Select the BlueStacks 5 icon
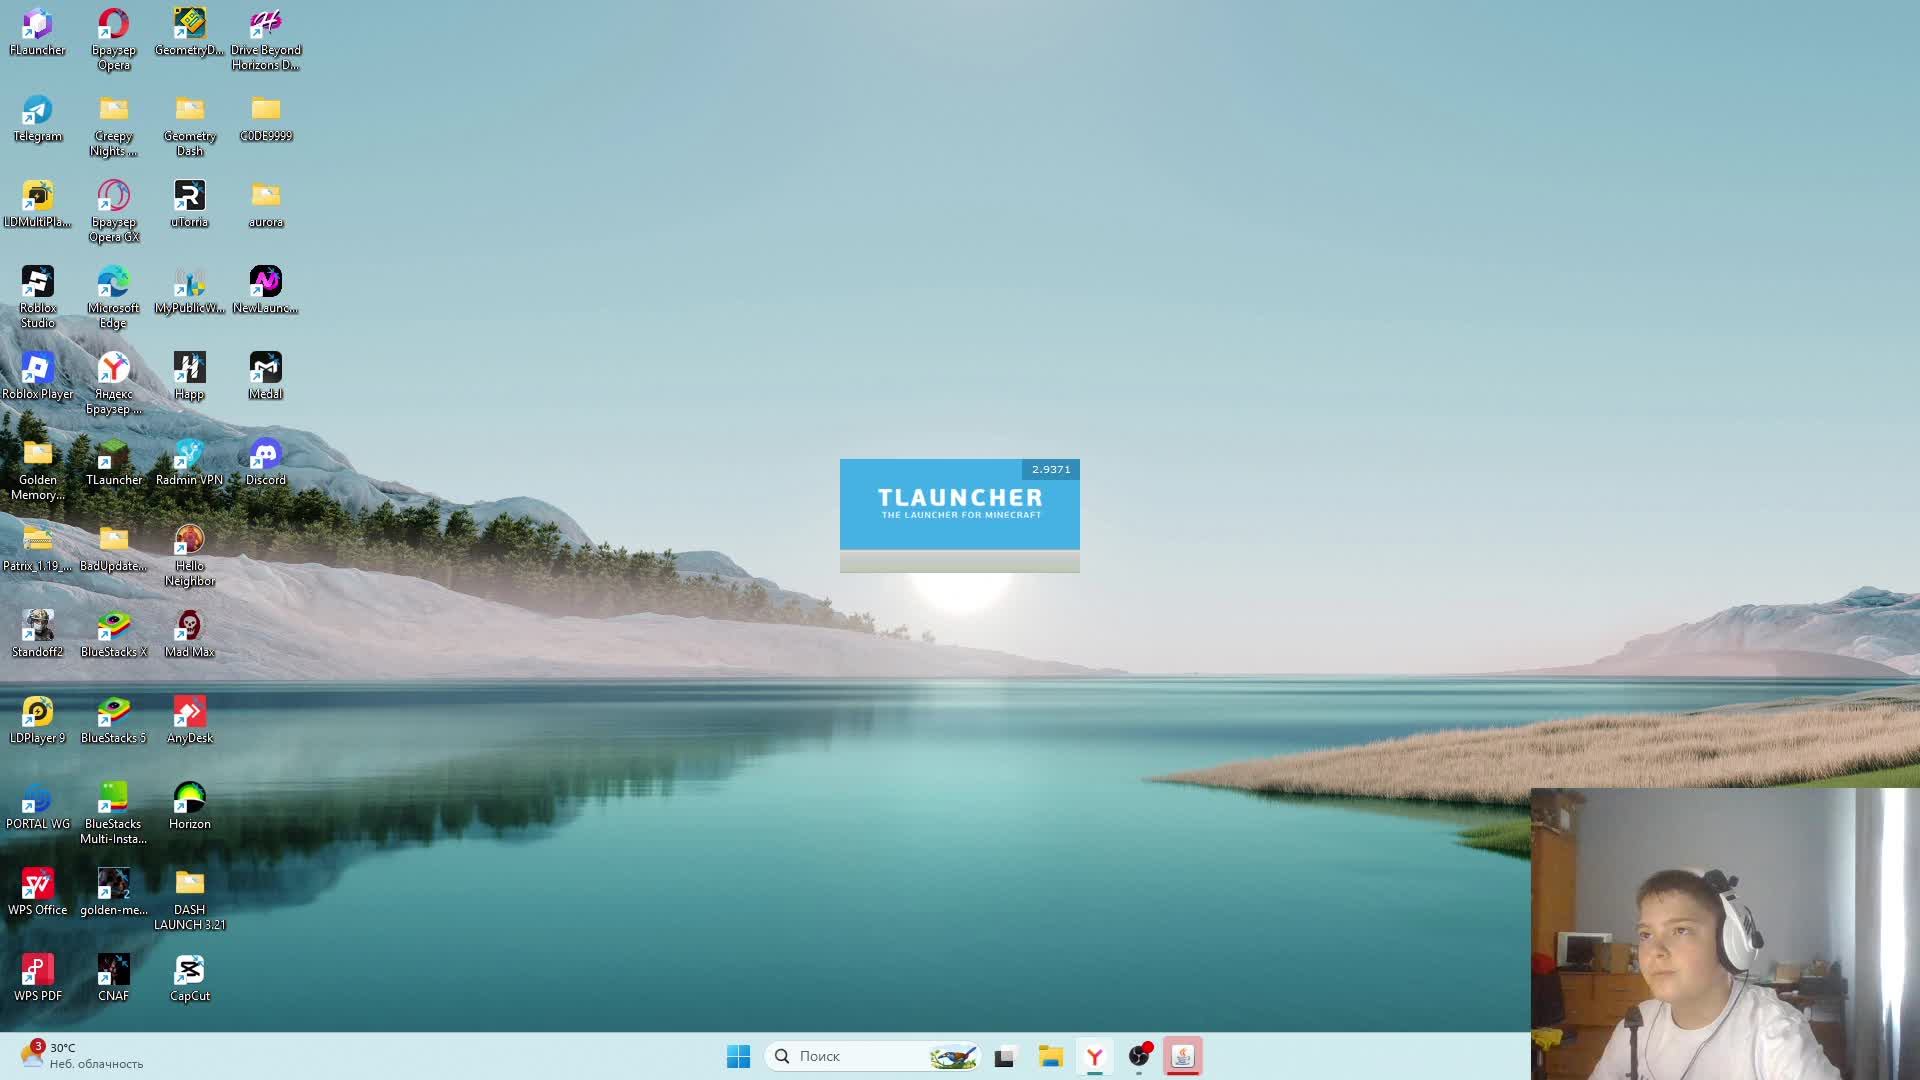This screenshot has width=1920, height=1080. [113, 721]
